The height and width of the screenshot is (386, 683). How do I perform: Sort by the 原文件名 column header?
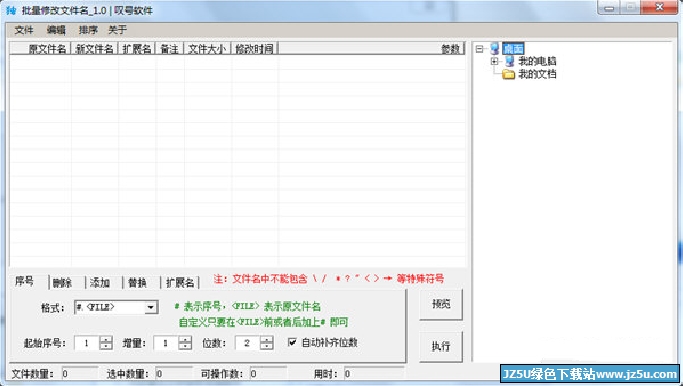click(41, 49)
